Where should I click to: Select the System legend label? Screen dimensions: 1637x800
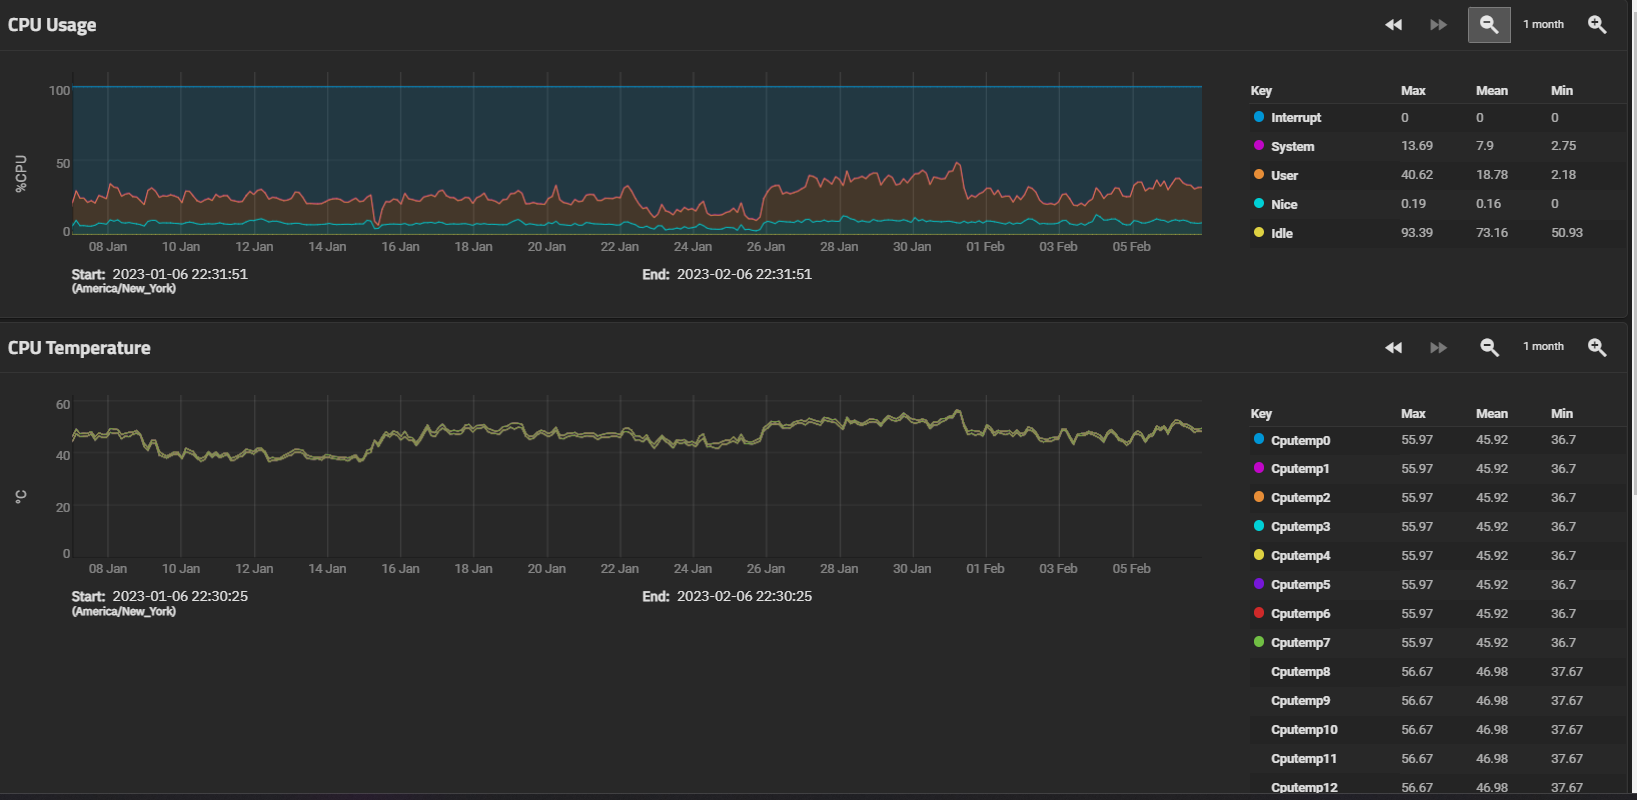pos(1292,147)
